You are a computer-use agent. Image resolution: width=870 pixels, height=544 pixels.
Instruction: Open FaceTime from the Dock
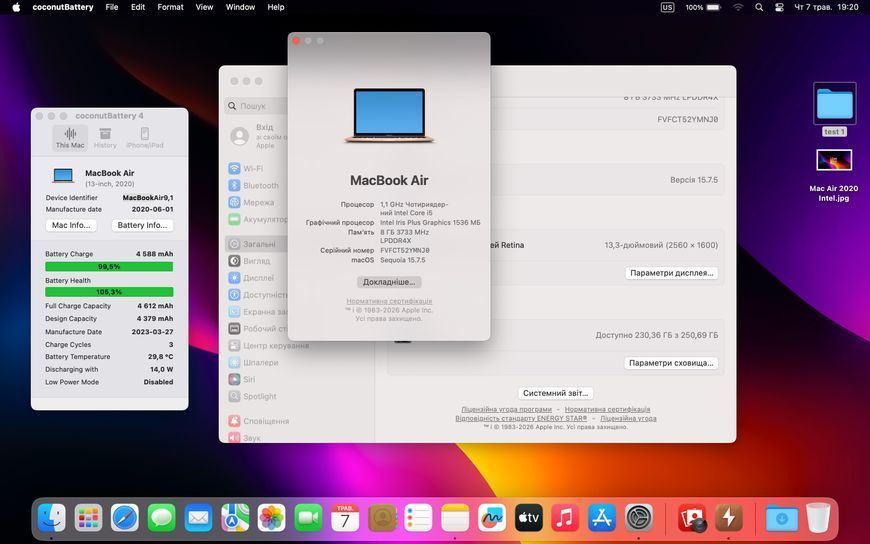[x=308, y=518]
